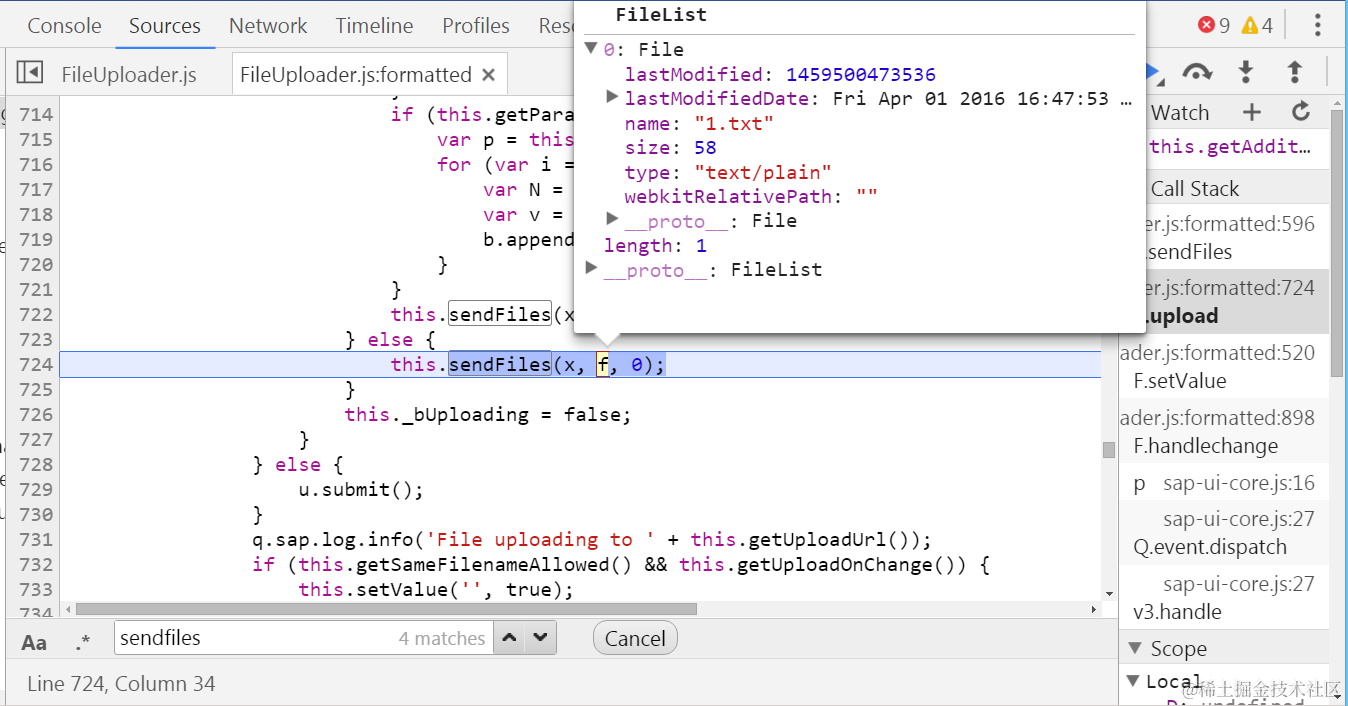
Task: Open the Profiles tab
Action: click(476, 25)
